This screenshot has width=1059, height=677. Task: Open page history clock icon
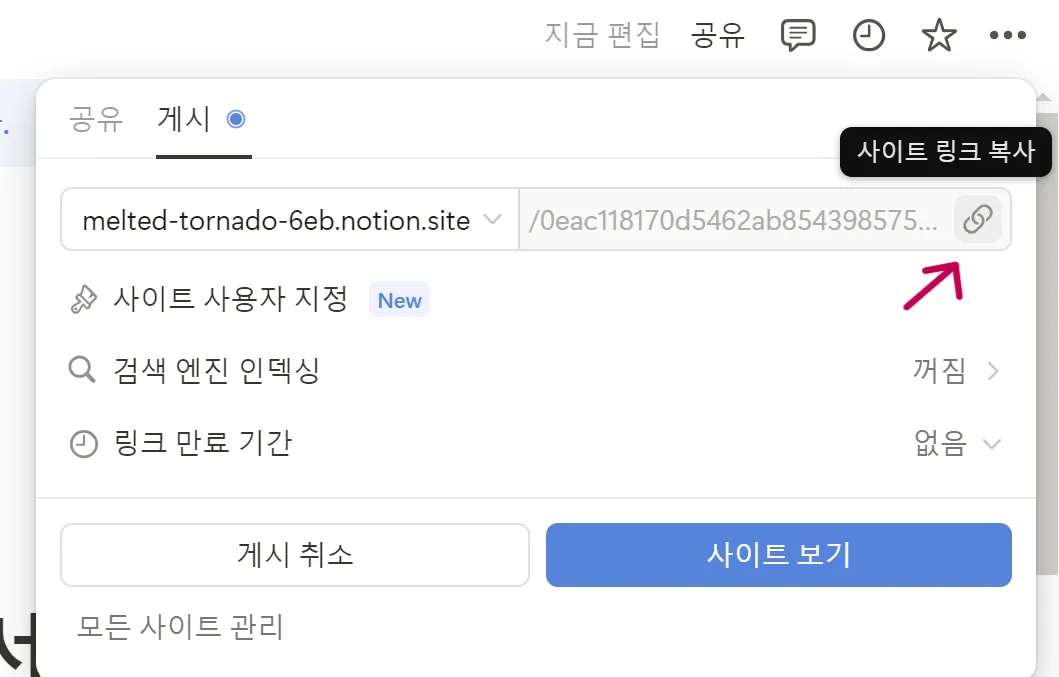[x=868, y=37]
